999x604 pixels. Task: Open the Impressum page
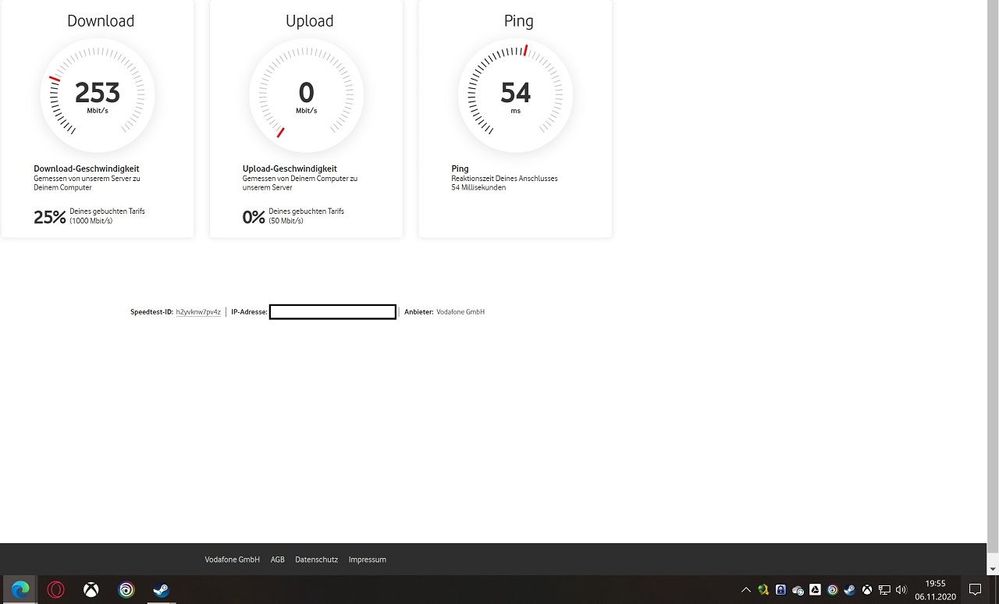point(366,559)
